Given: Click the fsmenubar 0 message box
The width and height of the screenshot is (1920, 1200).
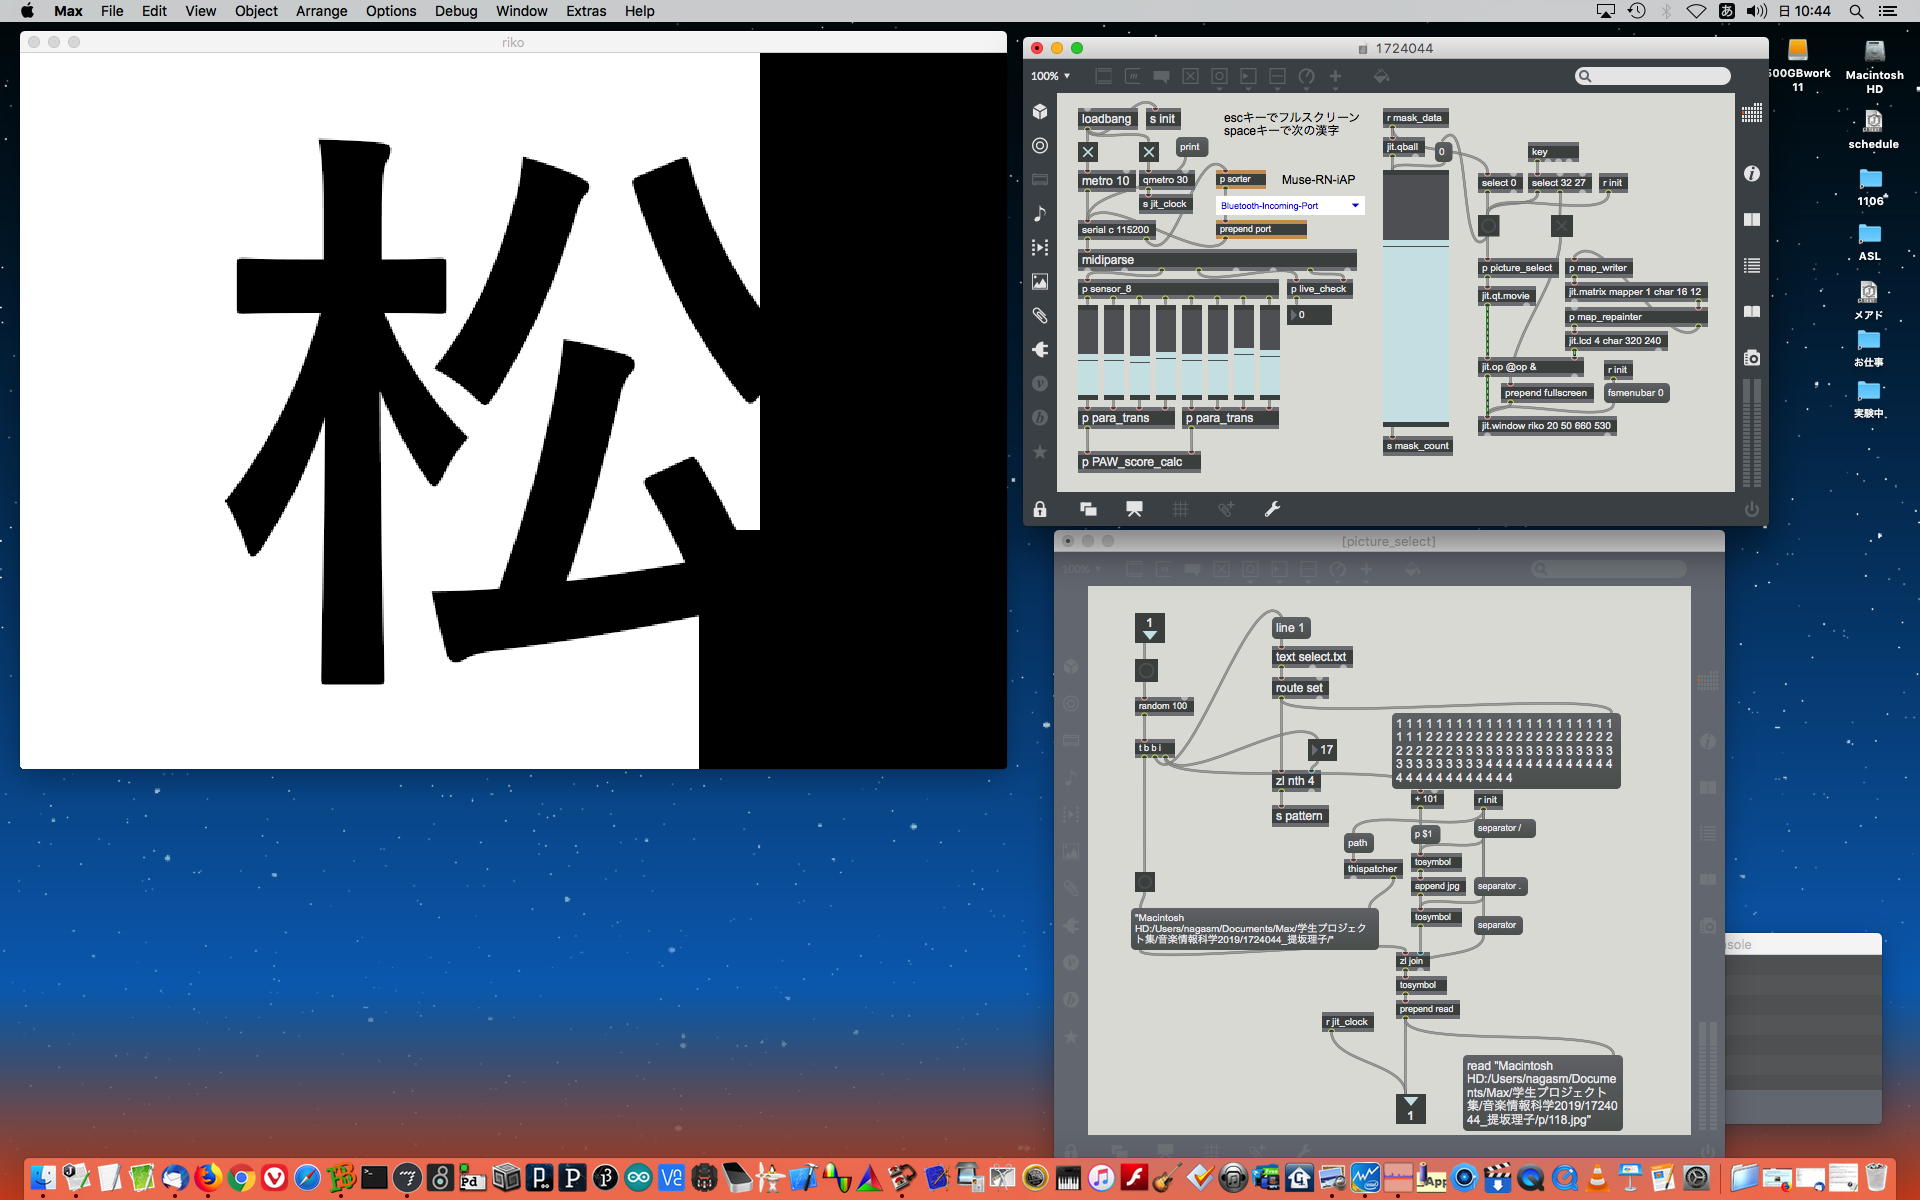Looking at the screenshot, I should point(1635,393).
